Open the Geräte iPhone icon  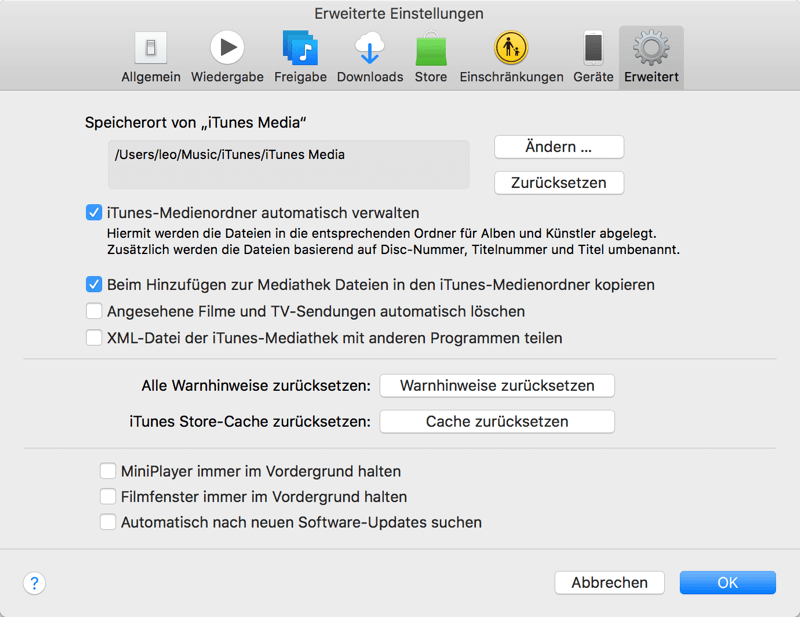coord(593,48)
